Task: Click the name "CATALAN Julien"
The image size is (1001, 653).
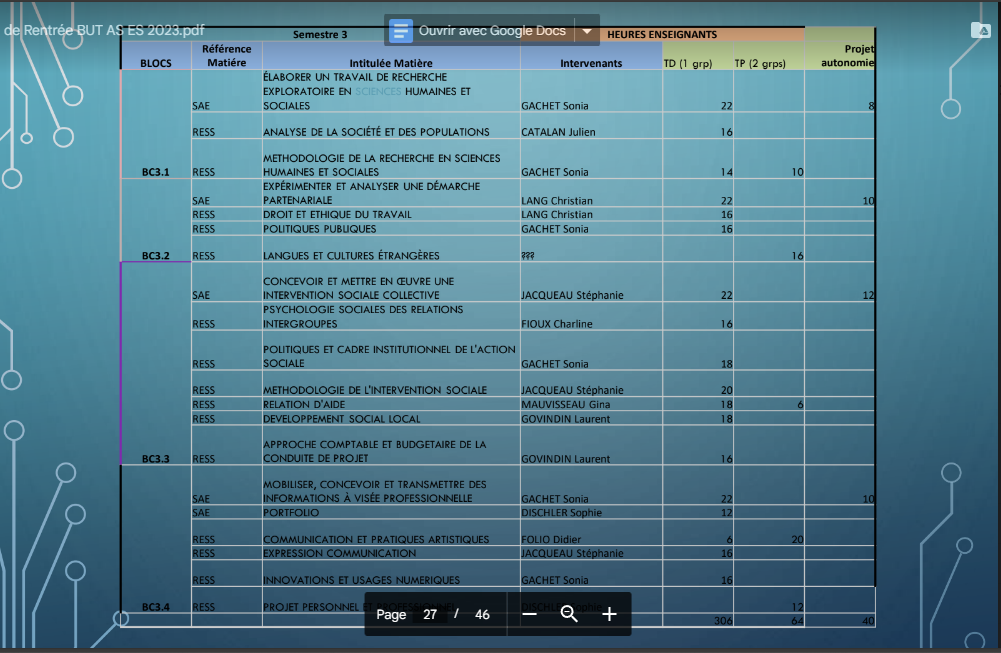Action: 559,132
